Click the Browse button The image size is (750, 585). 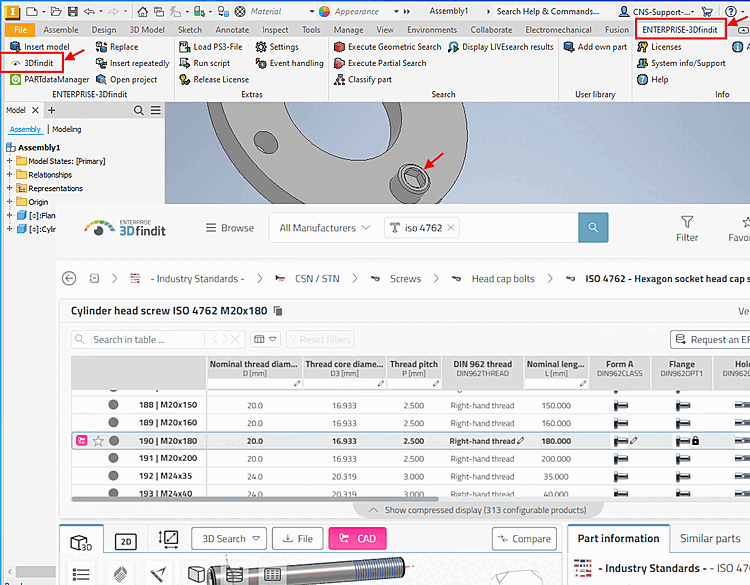230,228
